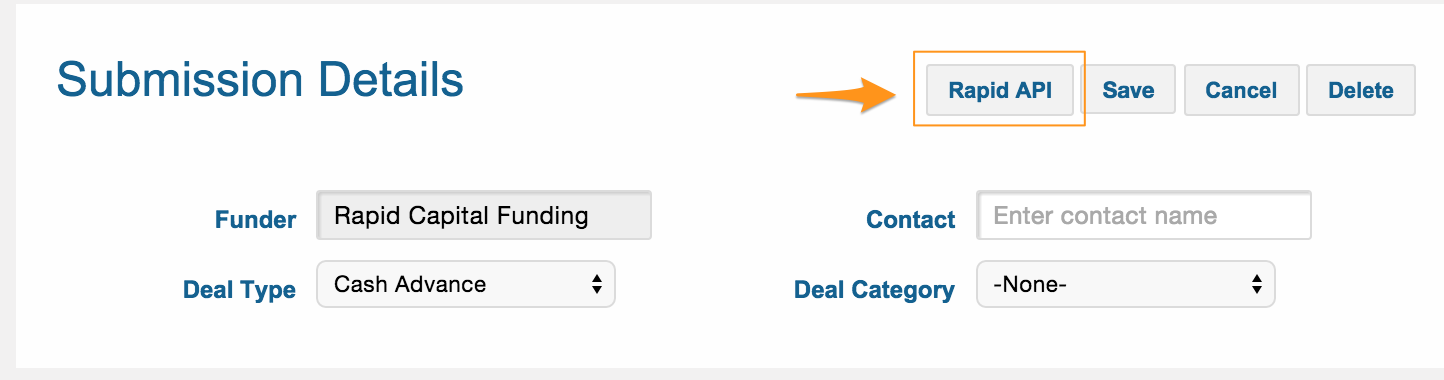Click the Rapid API button
This screenshot has width=1444, height=380.
pyautogui.click(x=999, y=90)
